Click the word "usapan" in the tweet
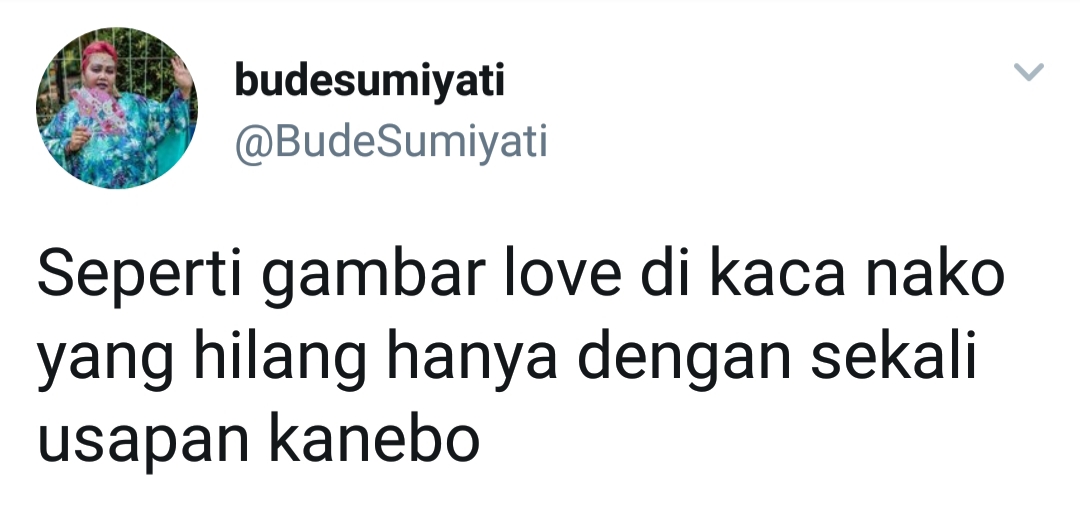Image resolution: width=1080 pixels, height=525 pixels. [x=143, y=442]
